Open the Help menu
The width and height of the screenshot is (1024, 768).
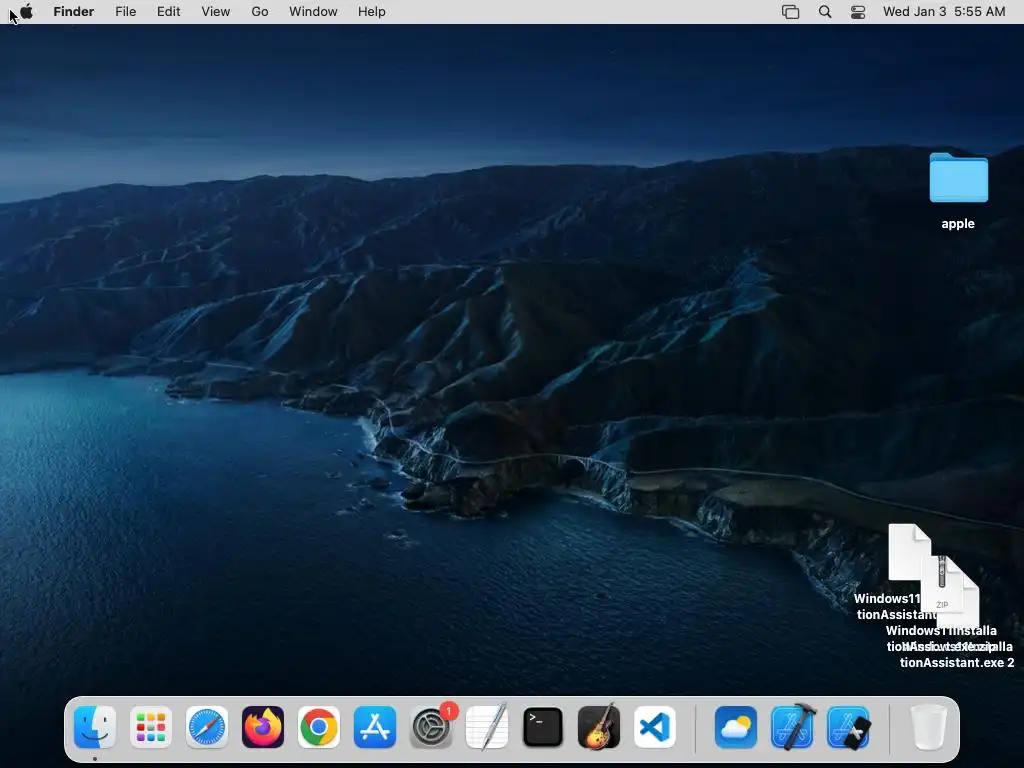pos(372,12)
